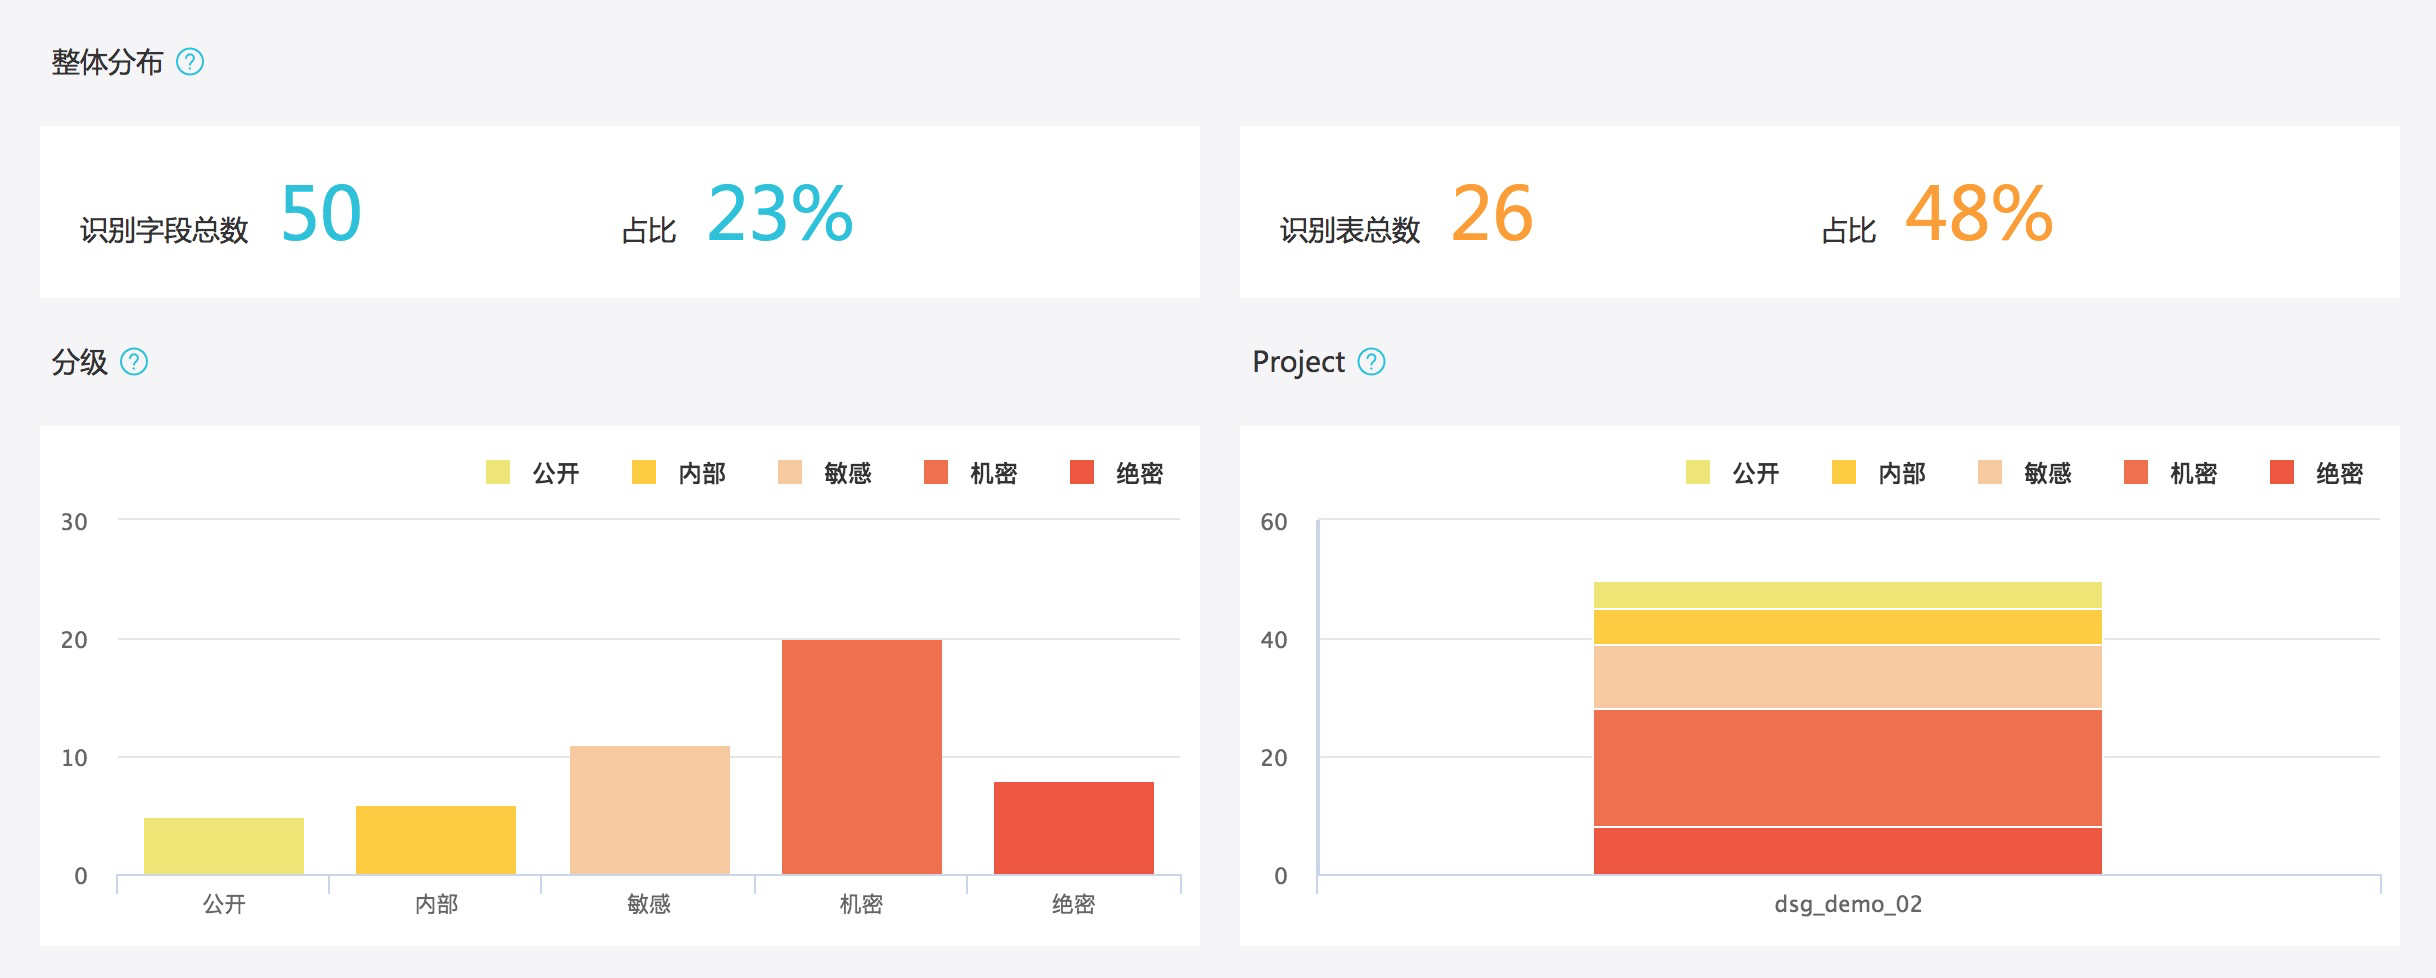This screenshot has height=978, width=2436.
Task: Click 公开 x-axis label in 分级 chart
Action: pyautogui.click(x=224, y=904)
